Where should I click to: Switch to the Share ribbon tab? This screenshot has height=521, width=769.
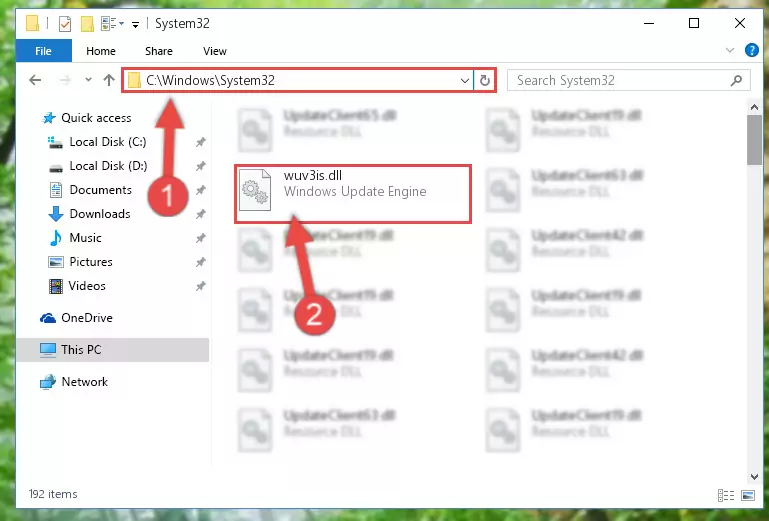pos(158,51)
